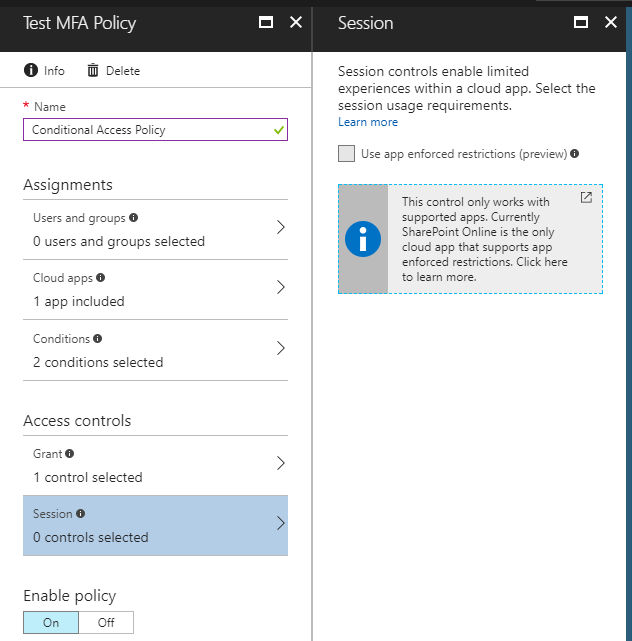Click the SharePoint Online info banner
The width and height of the screenshot is (632, 641).
coord(485,239)
